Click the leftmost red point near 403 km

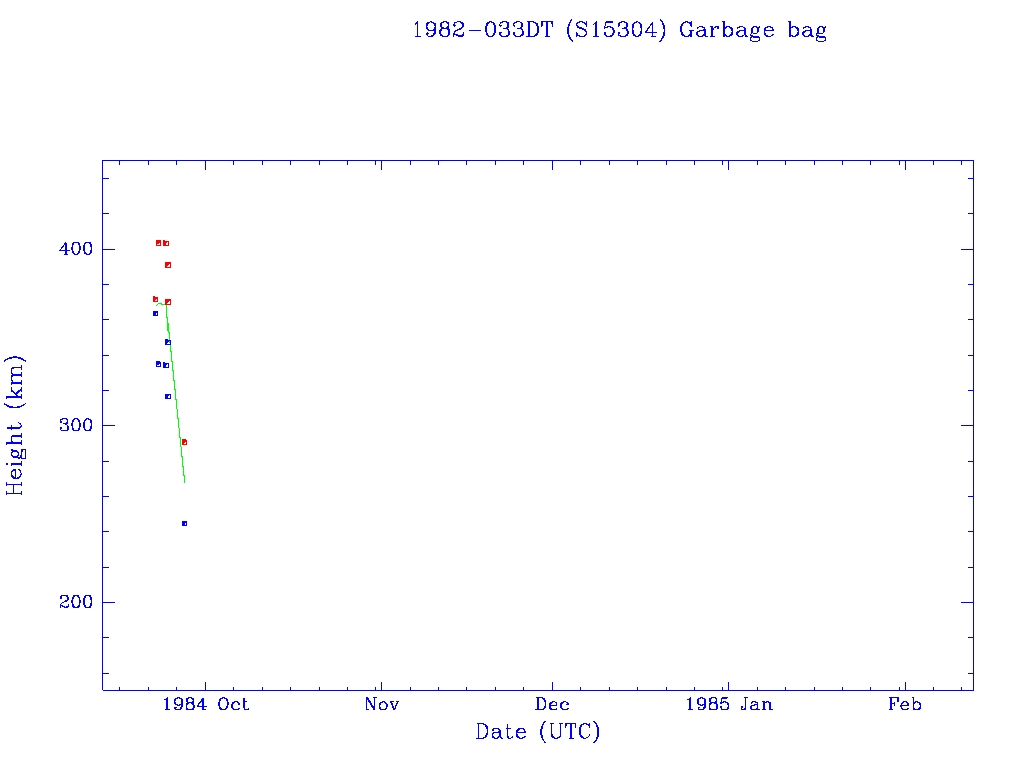(158, 243)
